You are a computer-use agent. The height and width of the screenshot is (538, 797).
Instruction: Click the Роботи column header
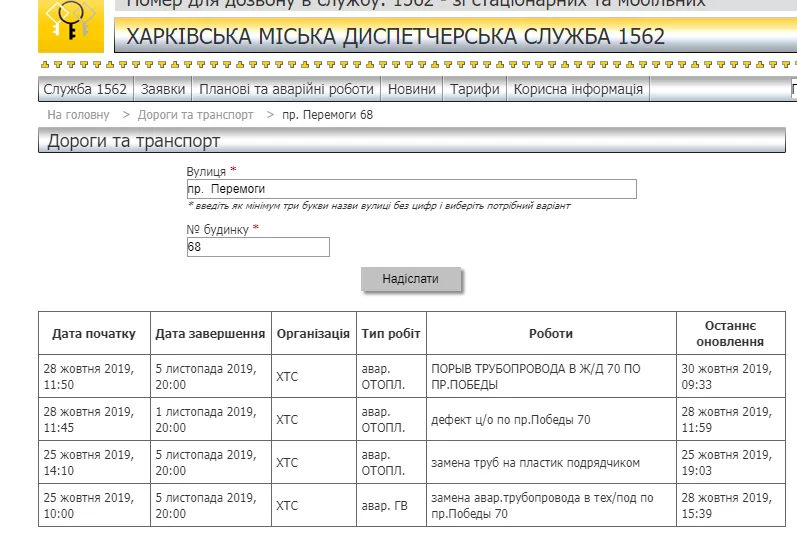tap(551, 334)
